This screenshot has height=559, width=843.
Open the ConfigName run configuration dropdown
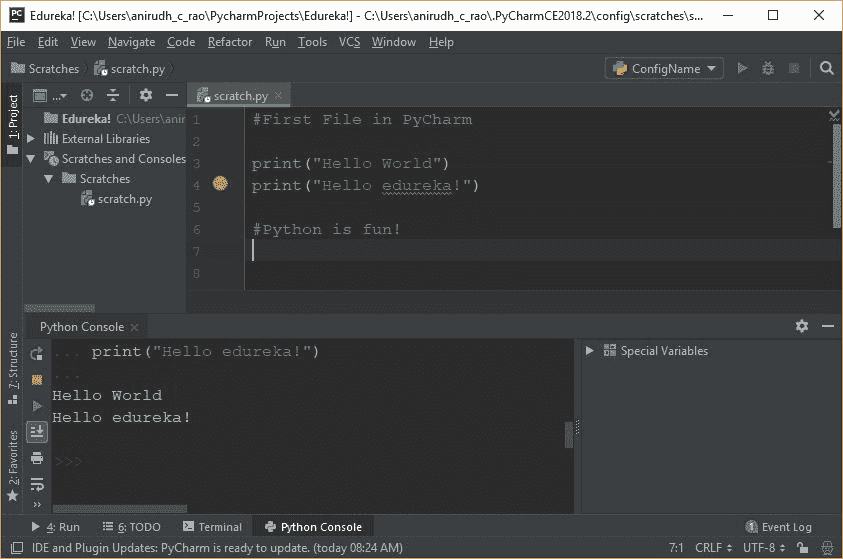pos(665,68)
